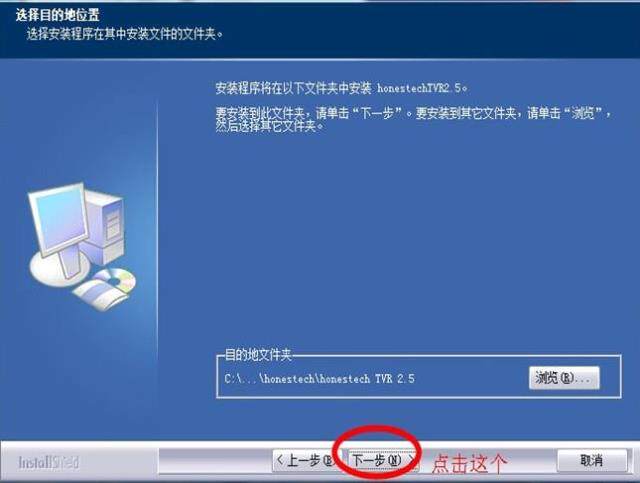Image resolution: width=640 pixels, height=483 pixels.
Task: Open folder browser via 浏览(R)... button
Action: [564, 378]
